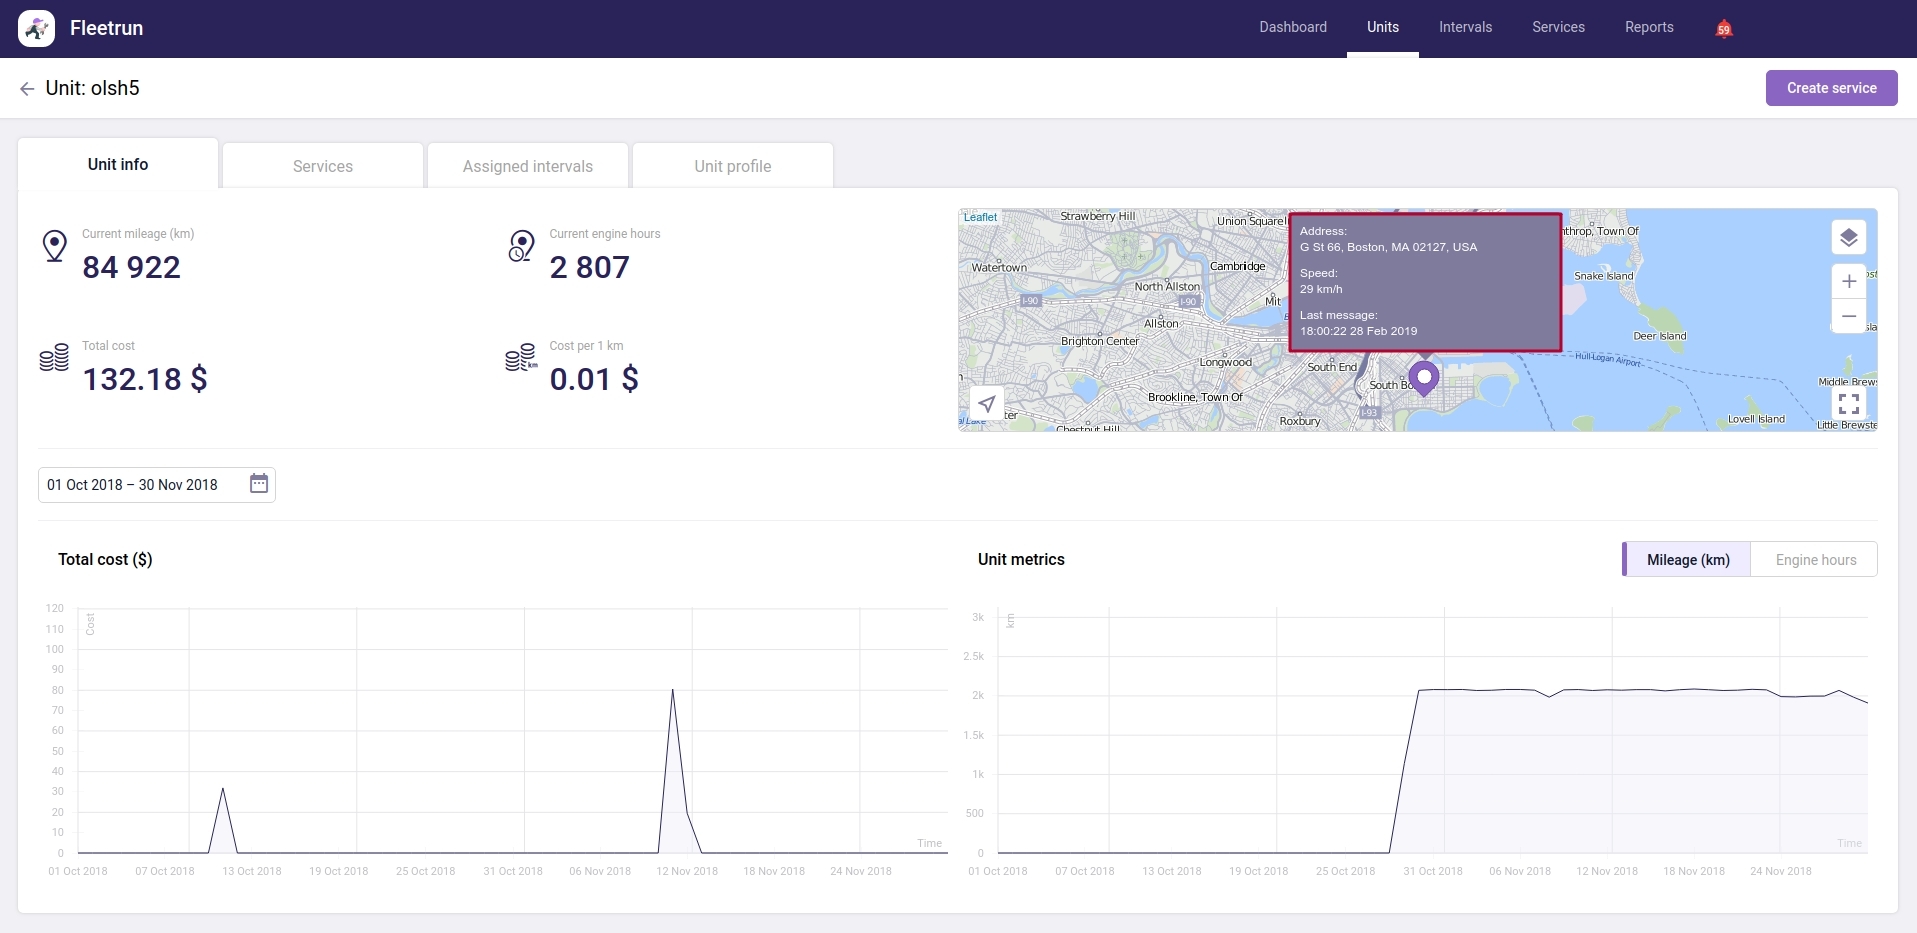The image size is (1917, 933).
Task: Open the map layers selector icon
Action: pos(1848,237)
